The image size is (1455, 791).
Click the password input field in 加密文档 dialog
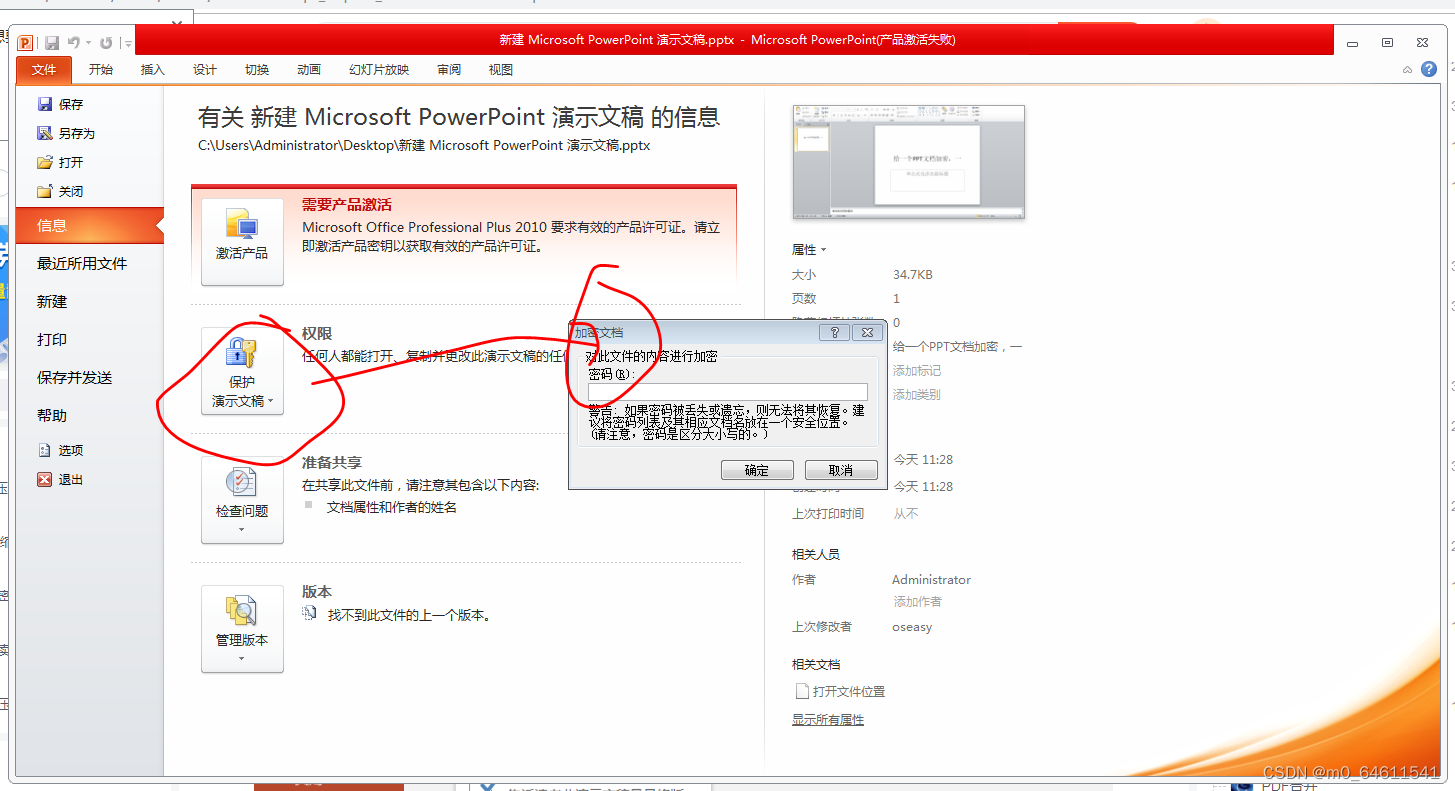728,392
